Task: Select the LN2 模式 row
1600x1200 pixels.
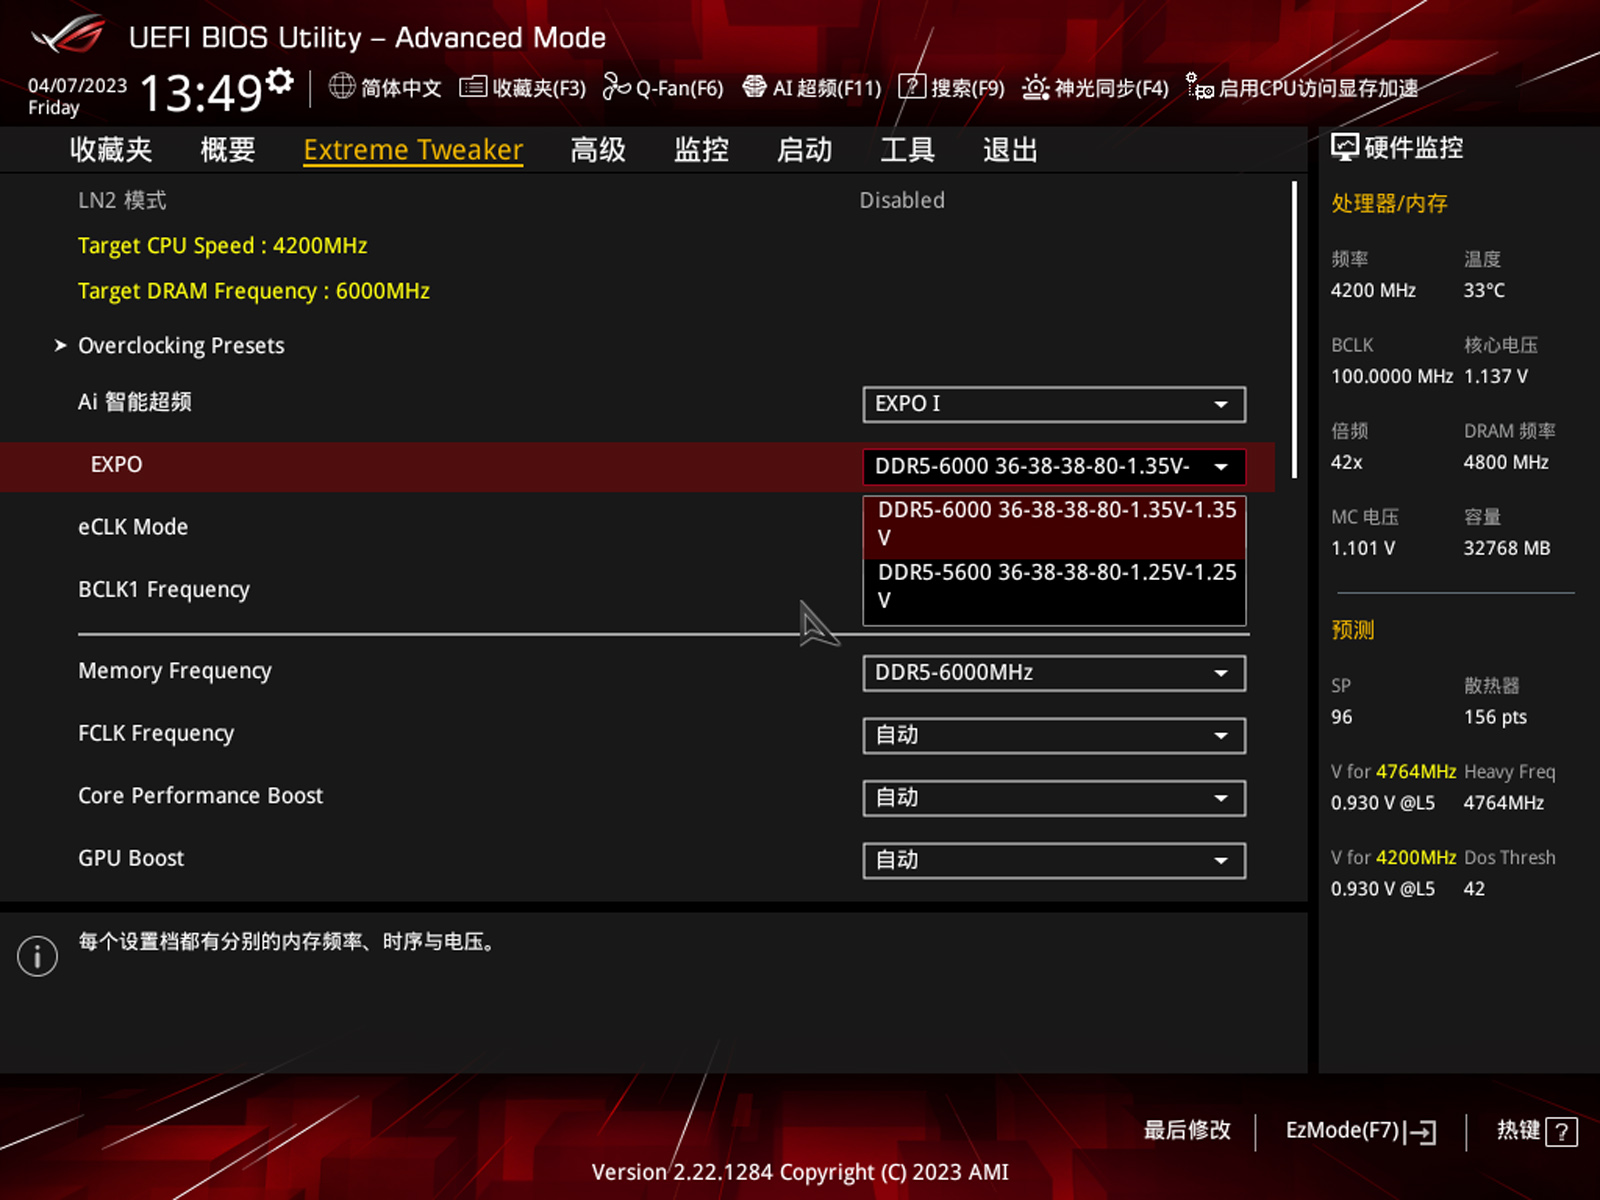Action: [637, 200]
